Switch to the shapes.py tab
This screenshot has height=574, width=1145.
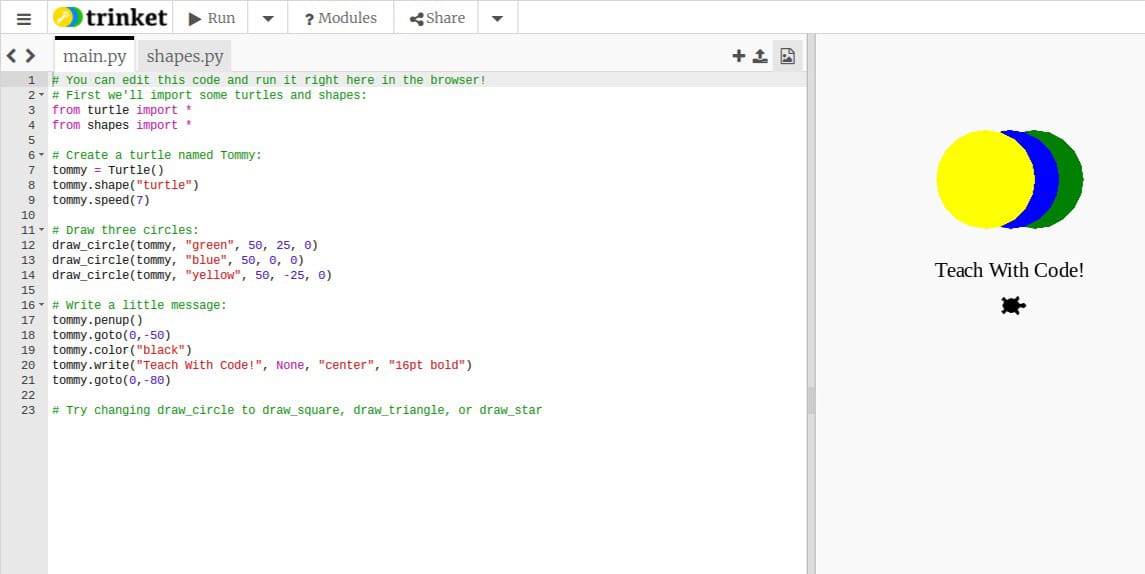pyautogui.click(x=185, y=56)
